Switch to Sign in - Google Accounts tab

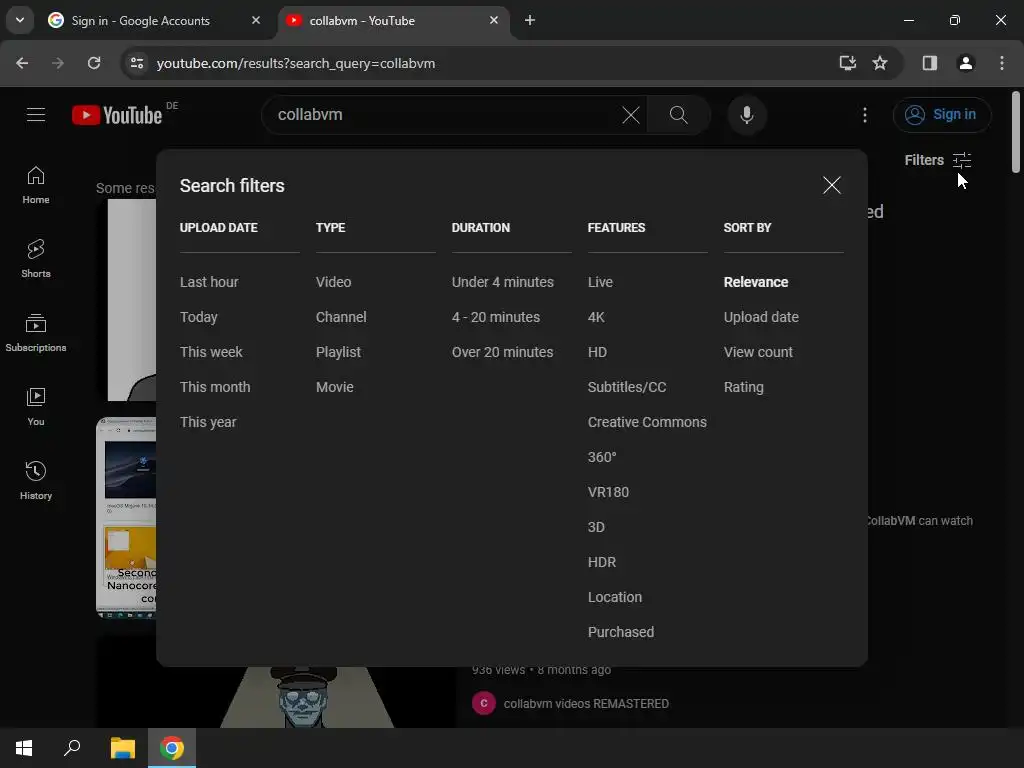click(x=154, y=20)
